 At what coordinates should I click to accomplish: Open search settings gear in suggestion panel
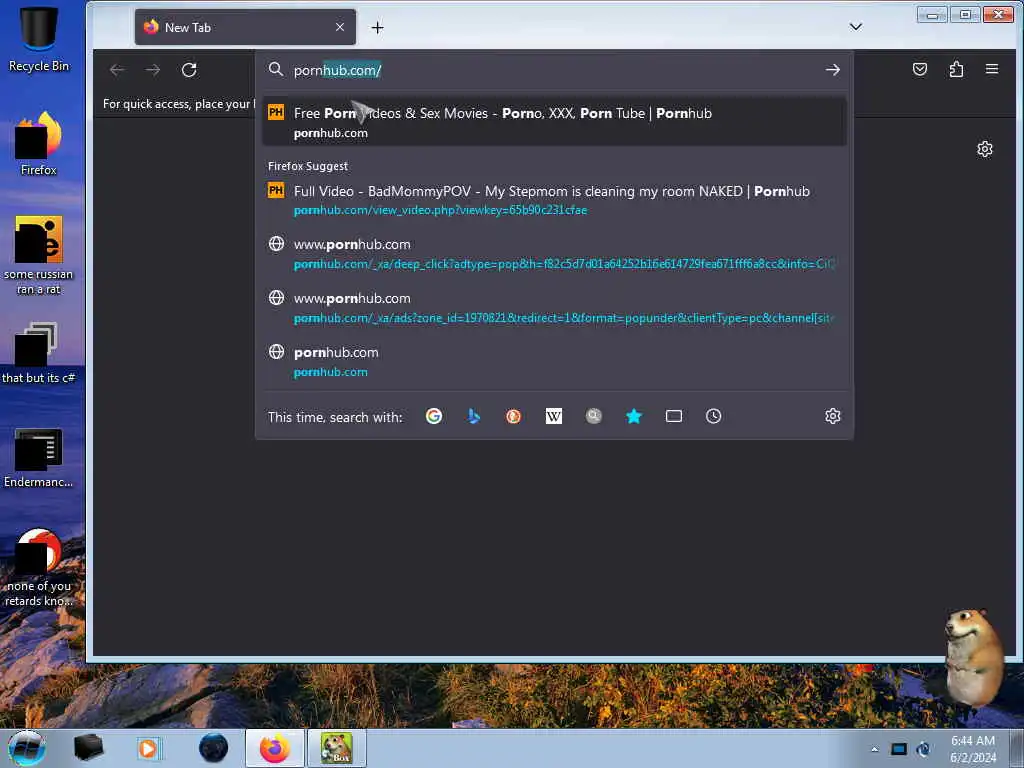(x=833, y=416)
